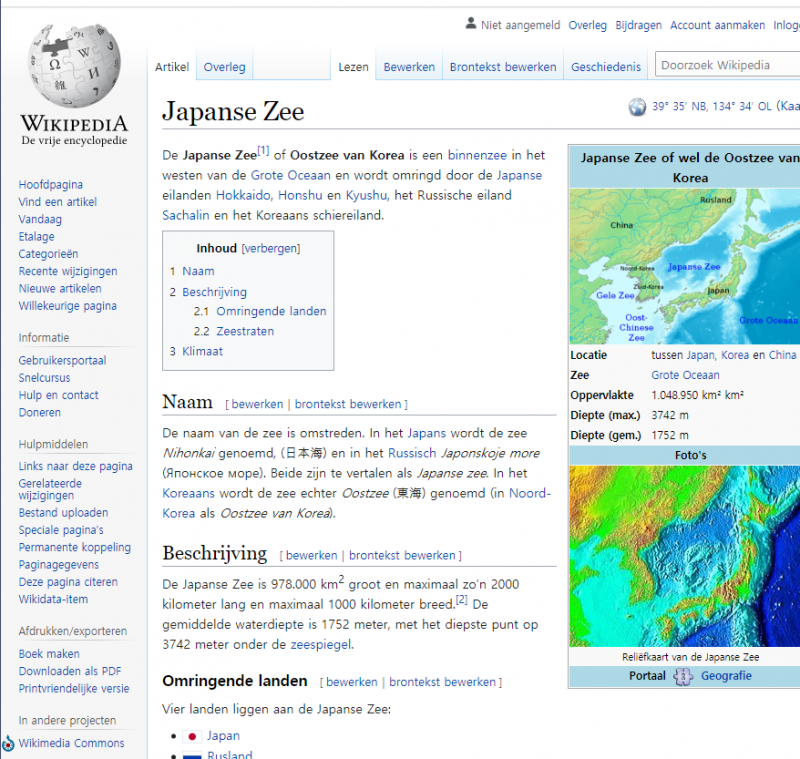Click the puzzle piece Portaal icon

(683, 676)
